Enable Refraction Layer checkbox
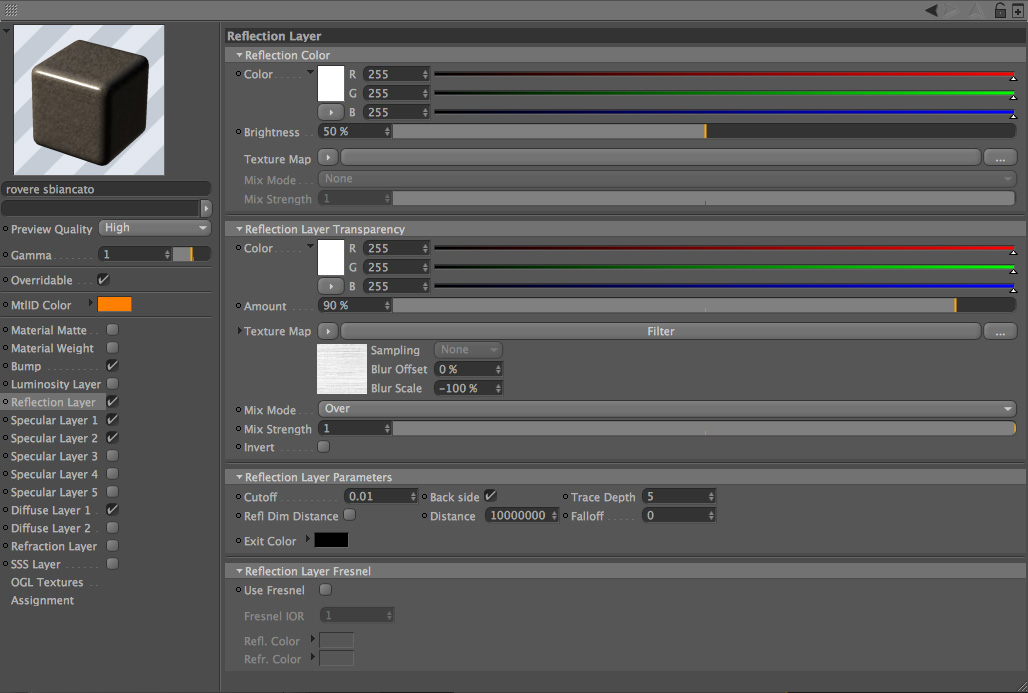This screenshot has width=1028, height=693. 113,545
